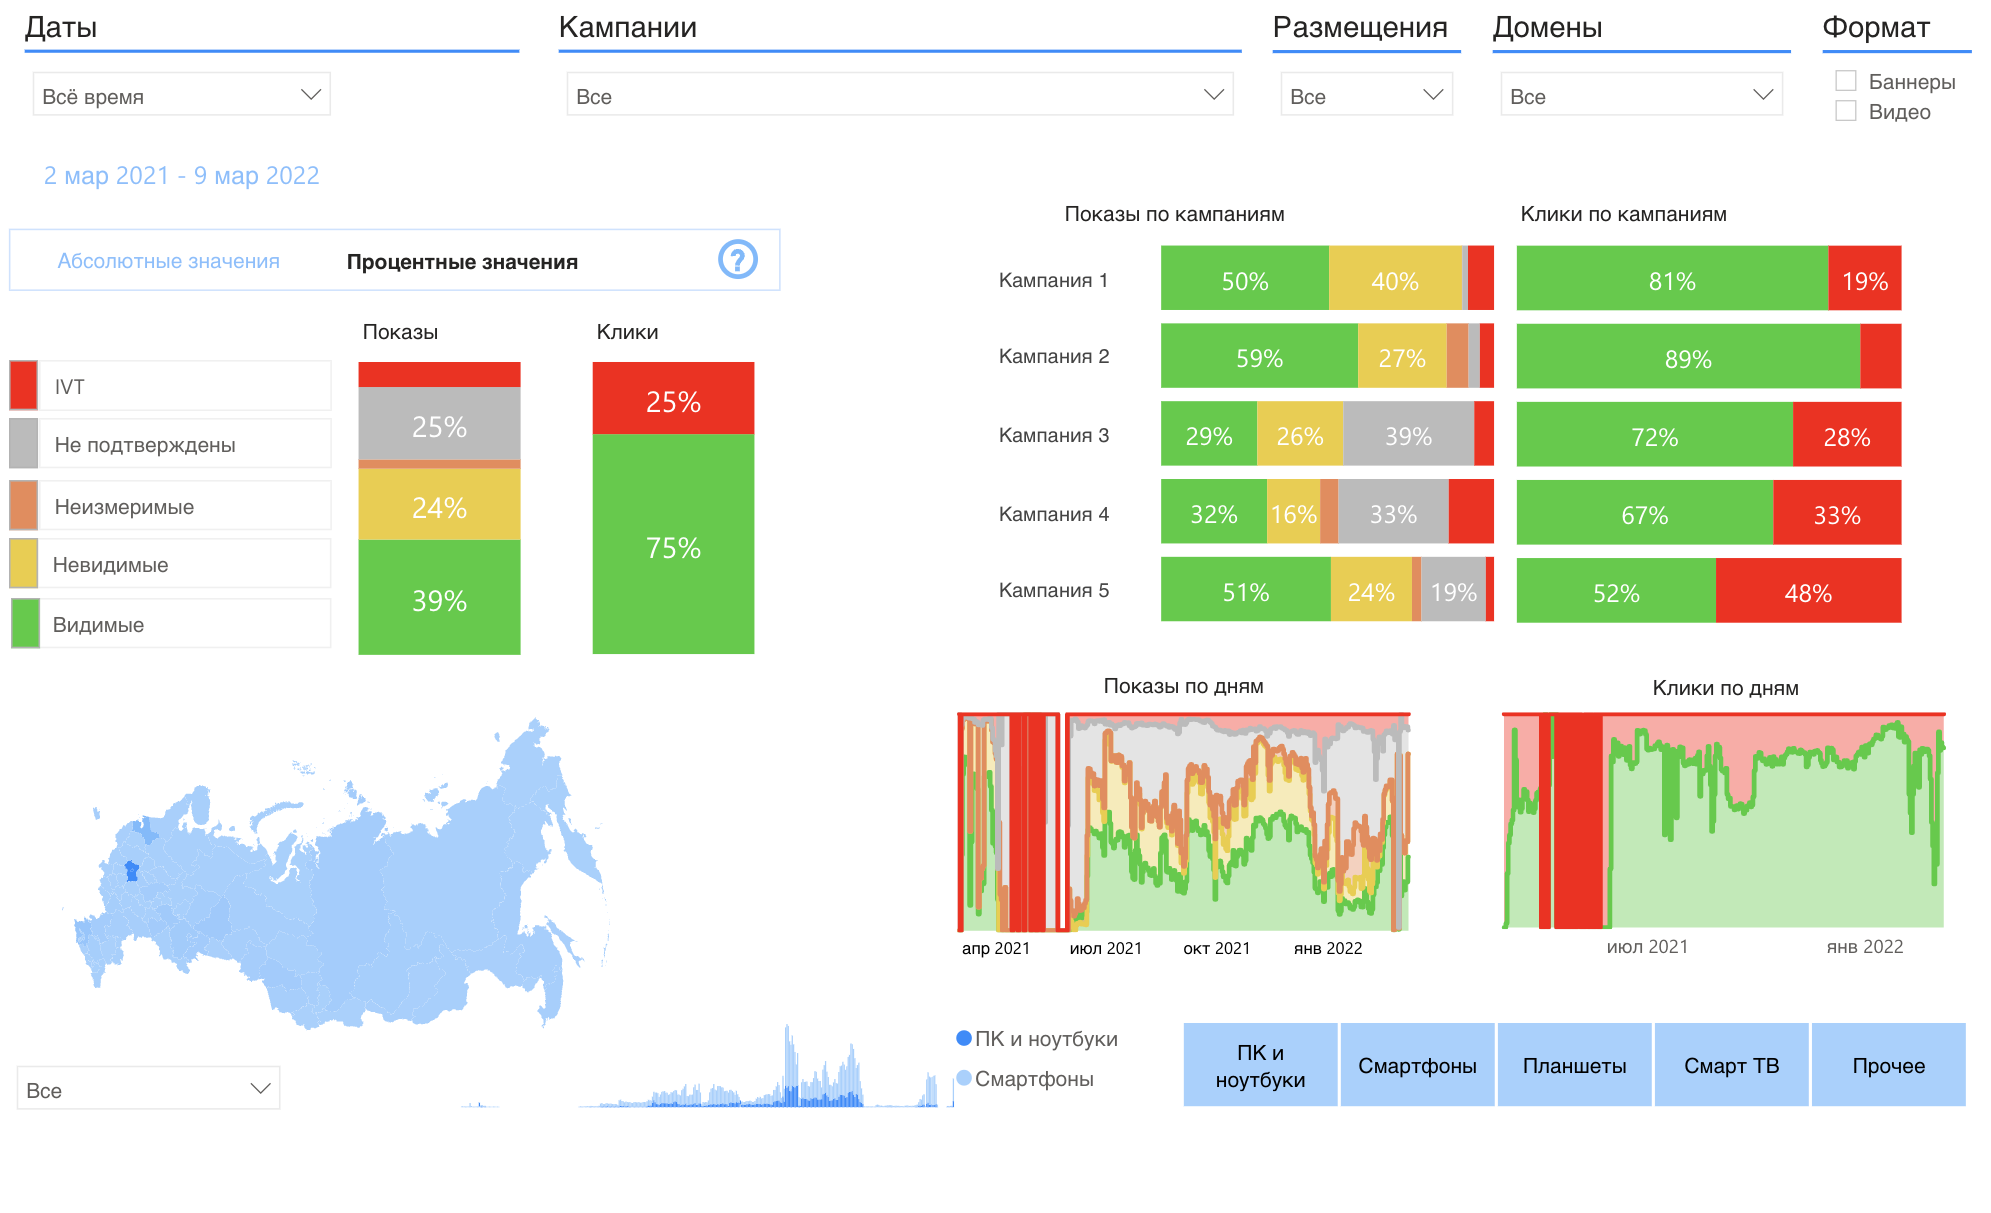
Task: Open the Размещения dropdown
Action: (1365, 95)
